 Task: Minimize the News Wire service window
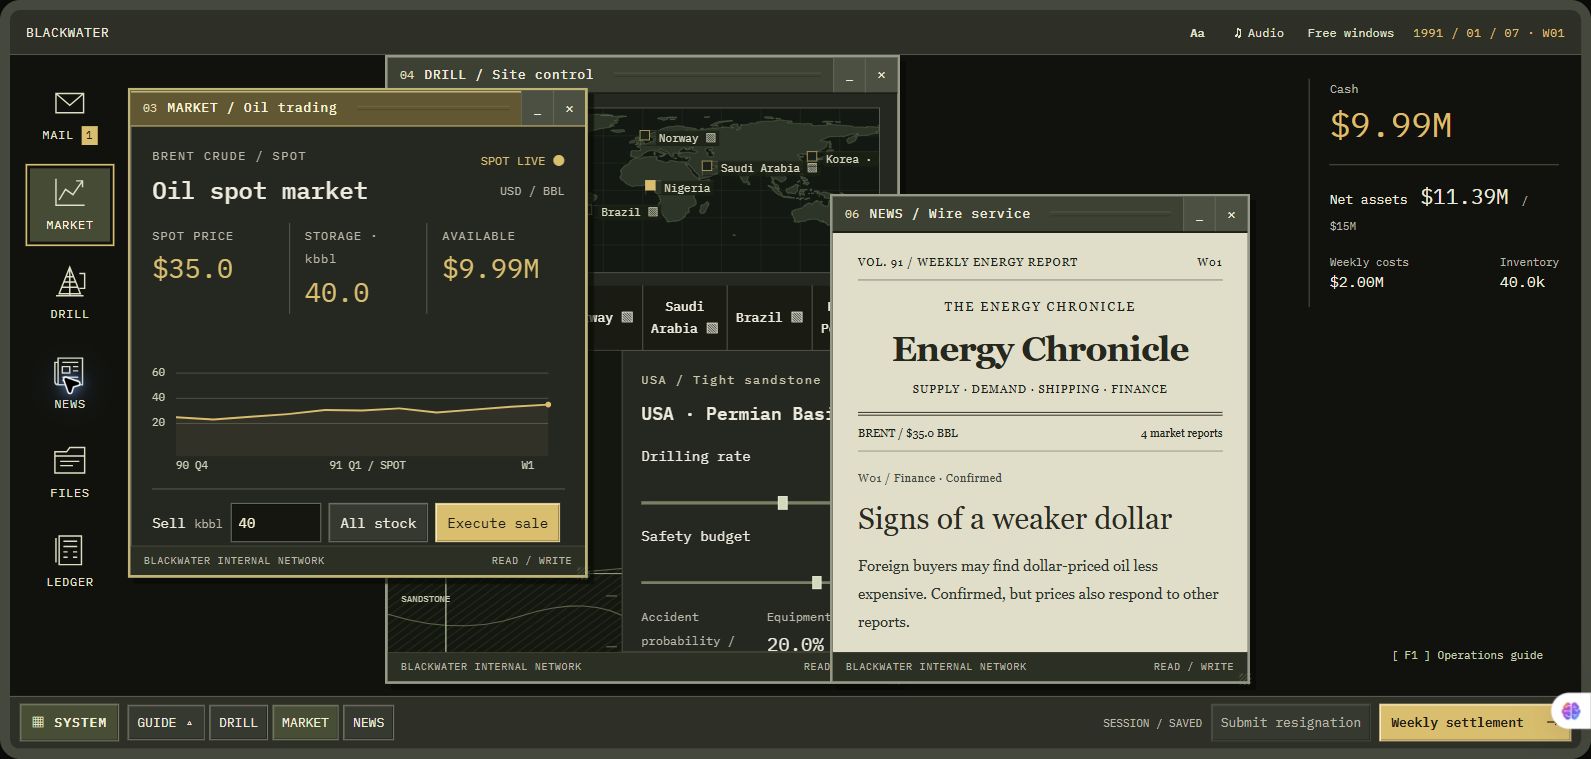tap(1199, 214)
